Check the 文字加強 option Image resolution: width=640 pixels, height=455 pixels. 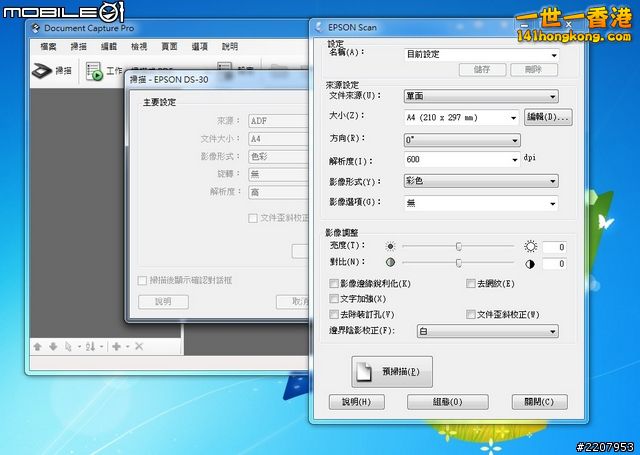pyautogui.click(x=334, y=299)
